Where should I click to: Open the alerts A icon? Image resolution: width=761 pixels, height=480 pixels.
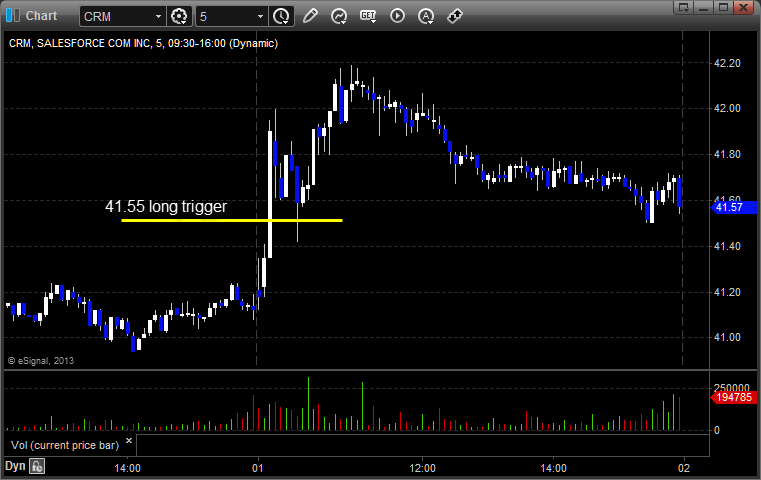click(426, 17)
